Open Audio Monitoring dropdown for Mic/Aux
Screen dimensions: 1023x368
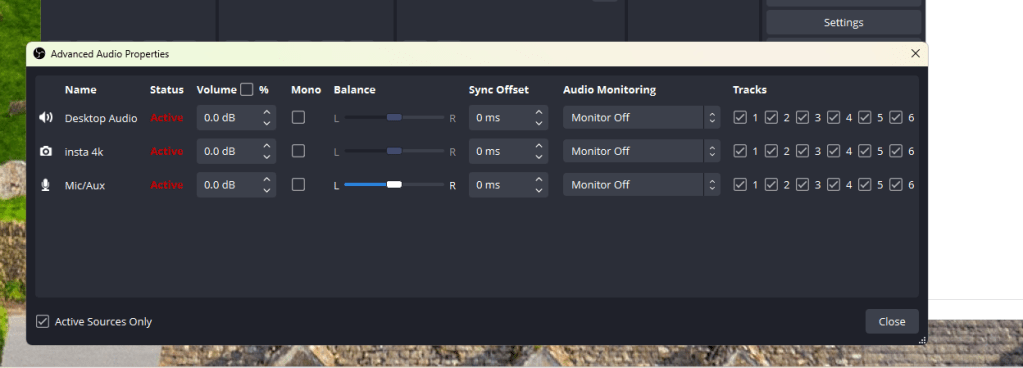[641, 185]
